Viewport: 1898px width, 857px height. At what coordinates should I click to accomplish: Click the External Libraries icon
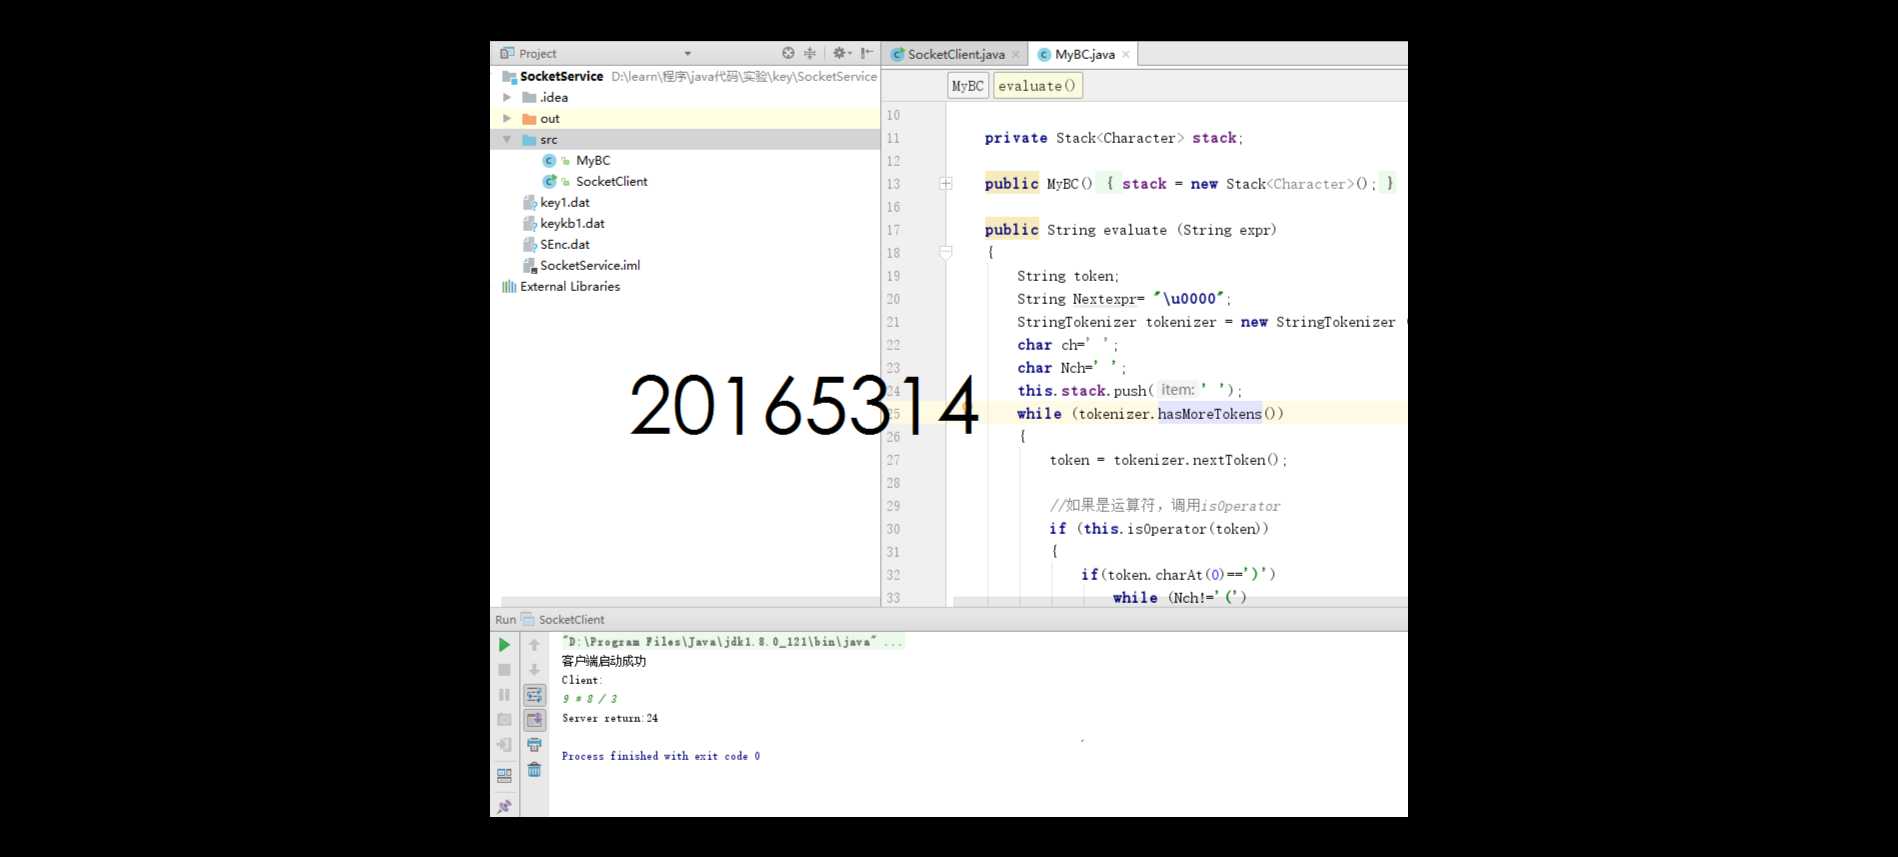pyautogui.click(x=509, y=286)
